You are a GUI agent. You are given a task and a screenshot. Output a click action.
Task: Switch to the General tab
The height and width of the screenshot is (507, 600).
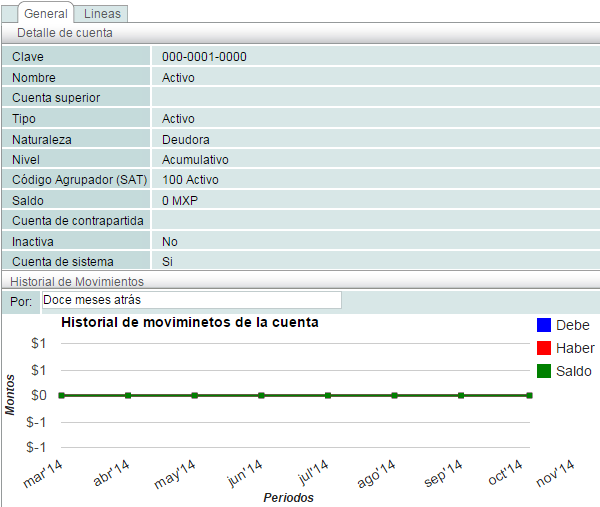click(46, 14)
